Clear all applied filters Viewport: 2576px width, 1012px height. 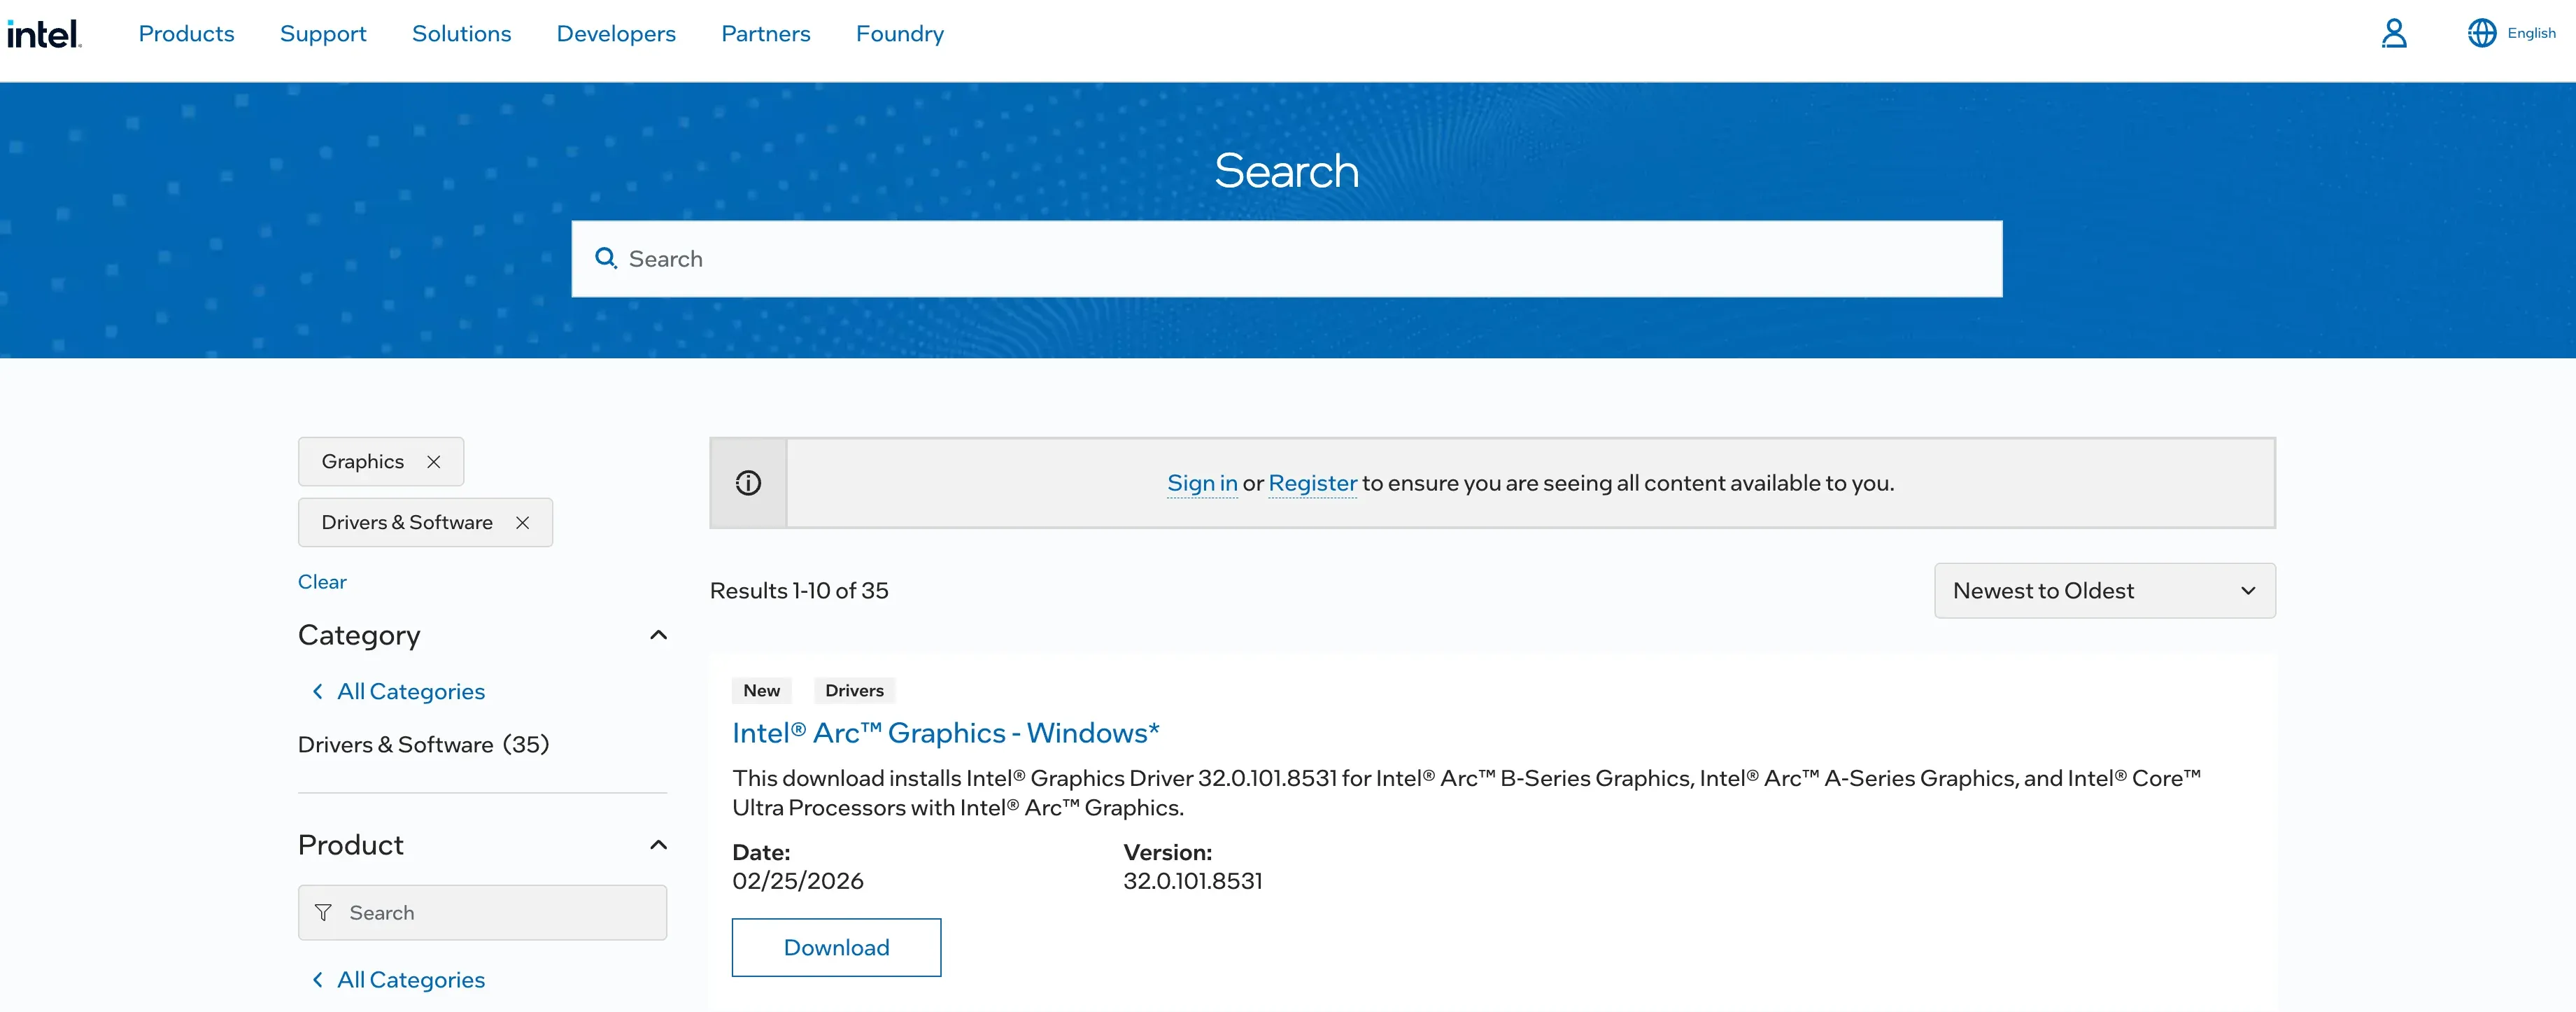click(x=322, y=582)
